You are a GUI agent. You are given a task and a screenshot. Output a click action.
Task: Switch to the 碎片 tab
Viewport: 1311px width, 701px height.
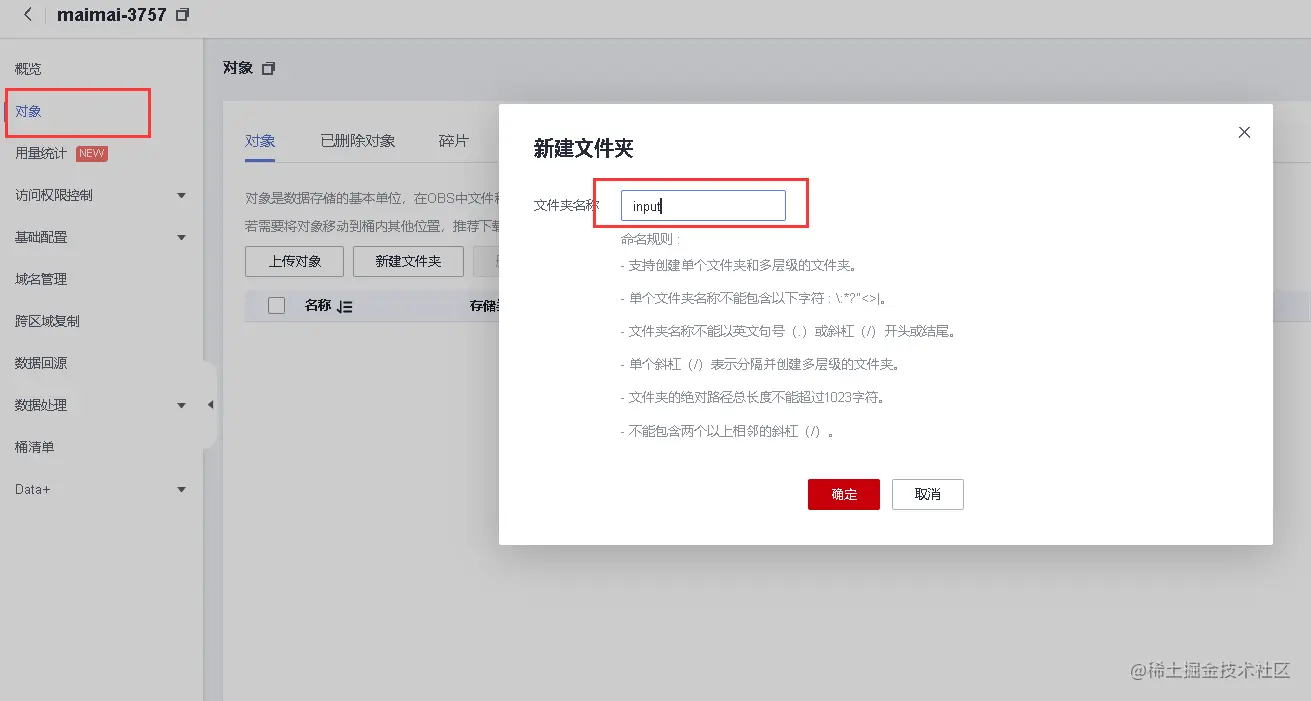453,141
